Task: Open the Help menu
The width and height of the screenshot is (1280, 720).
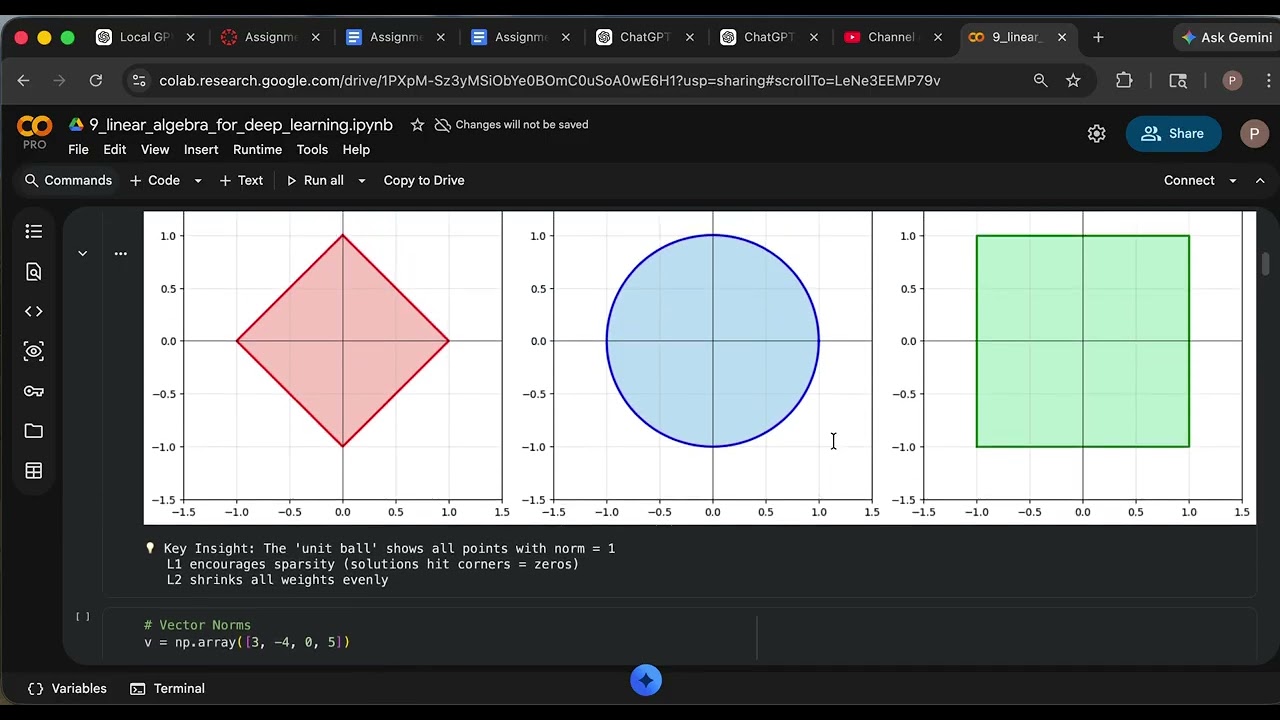Action: [x=356, y=150]
